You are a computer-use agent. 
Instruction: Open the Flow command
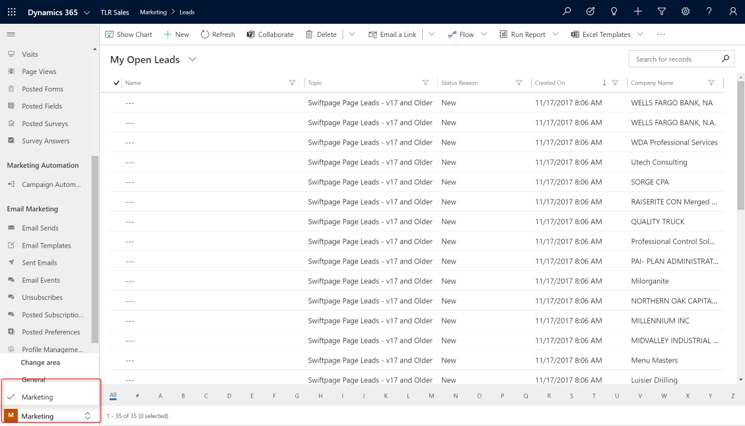click(461, 34)
